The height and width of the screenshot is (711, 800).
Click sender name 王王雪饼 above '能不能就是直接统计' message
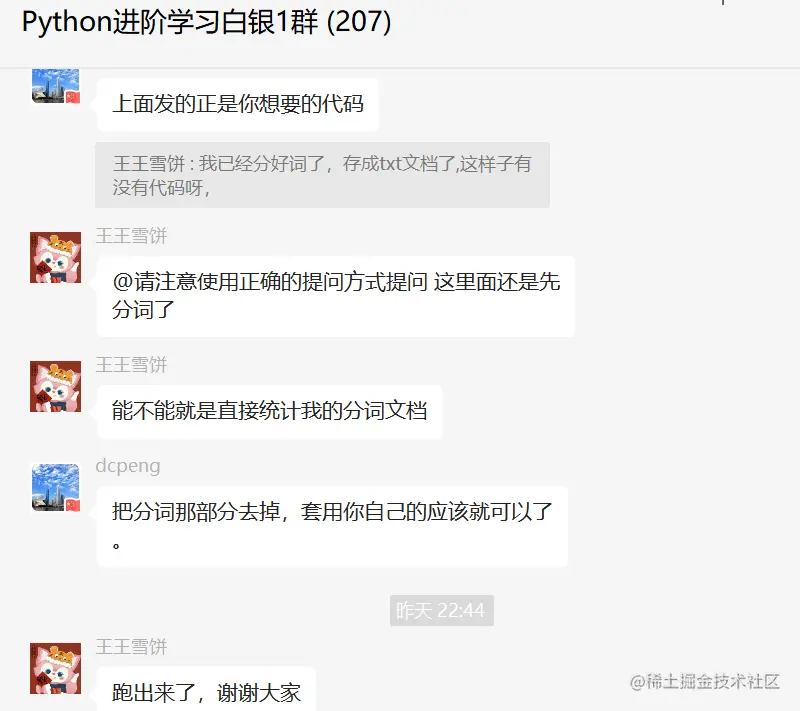tap(131, 365)
